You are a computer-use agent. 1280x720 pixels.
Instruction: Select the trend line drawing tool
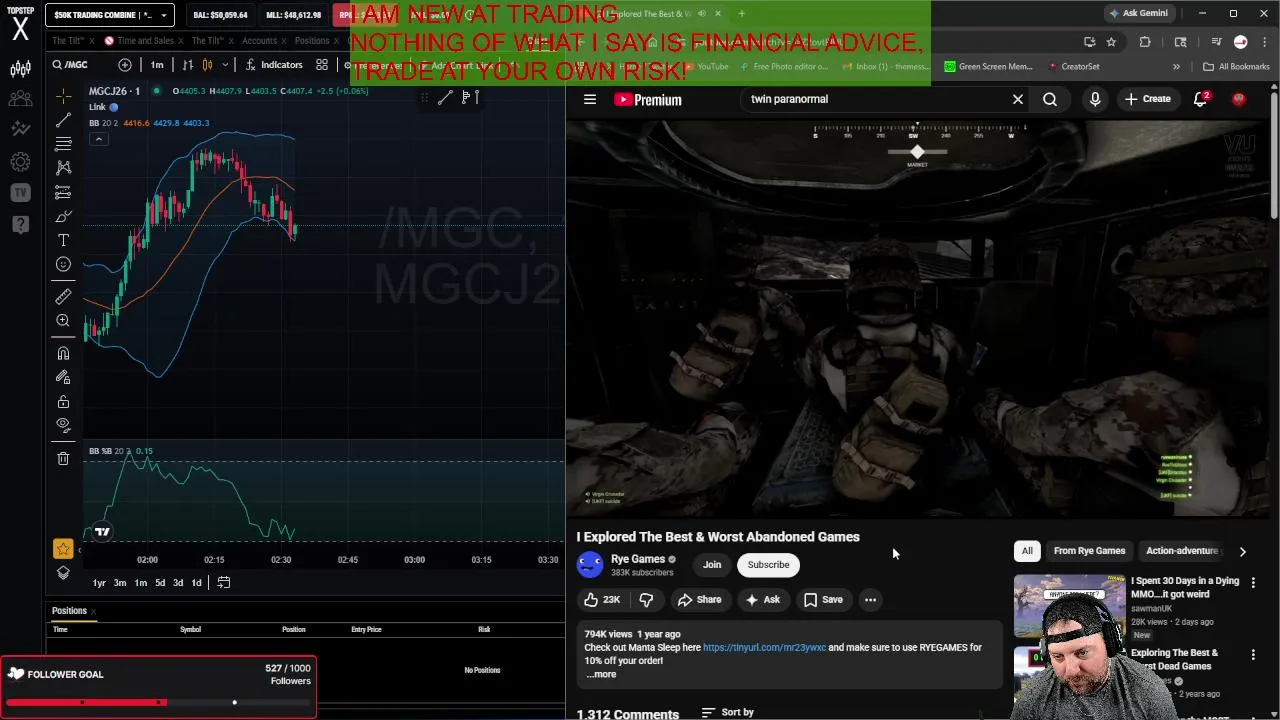click(x=63, y=120)
